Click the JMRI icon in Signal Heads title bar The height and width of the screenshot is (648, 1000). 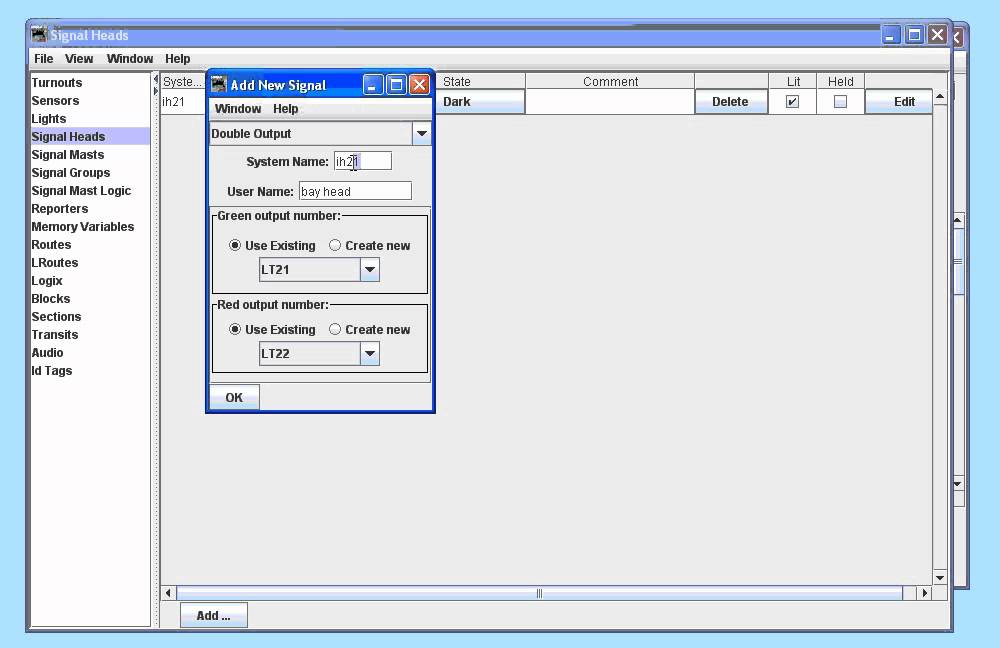pyautogui.click(x=40, y=34)
